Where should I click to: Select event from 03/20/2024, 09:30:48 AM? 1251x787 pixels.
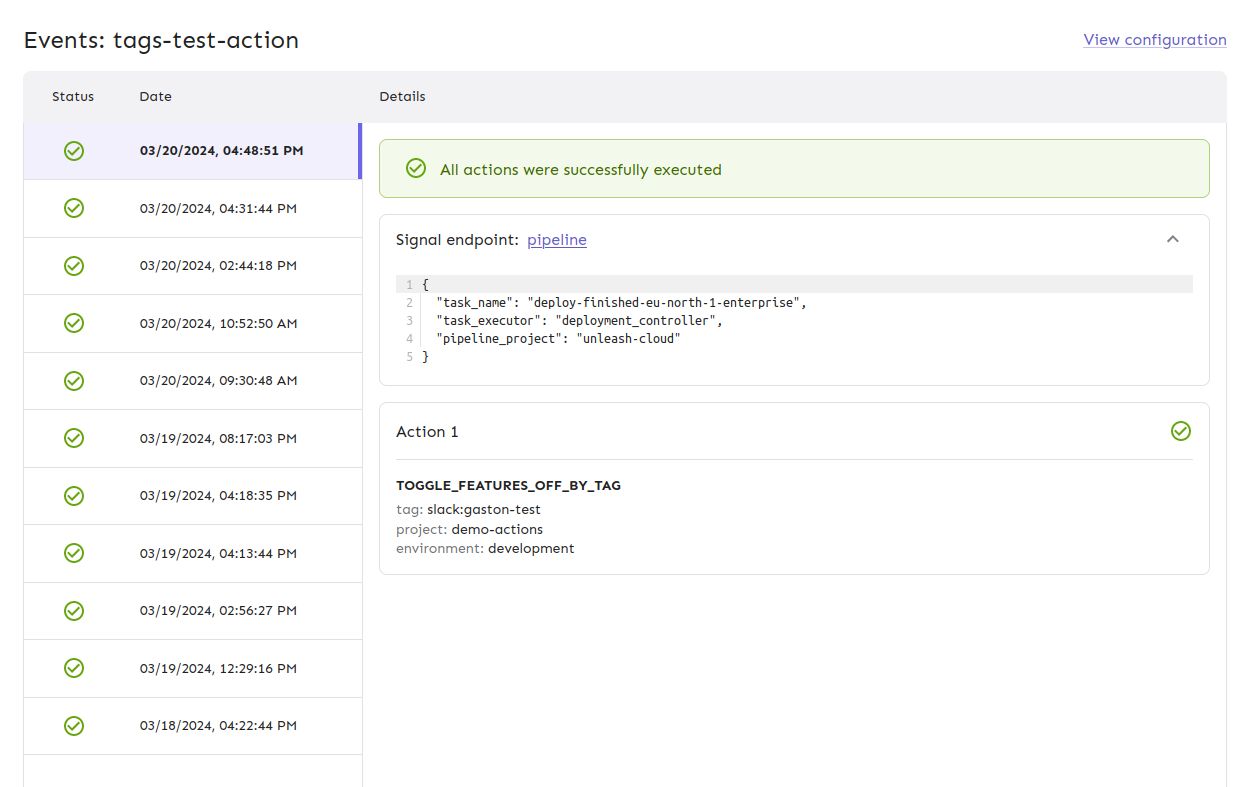[218, 381]
